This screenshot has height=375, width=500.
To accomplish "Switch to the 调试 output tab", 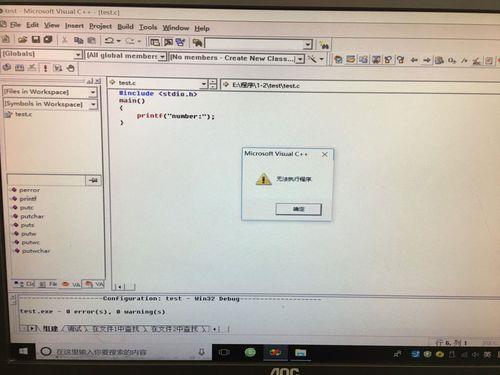I will point(74,329).
